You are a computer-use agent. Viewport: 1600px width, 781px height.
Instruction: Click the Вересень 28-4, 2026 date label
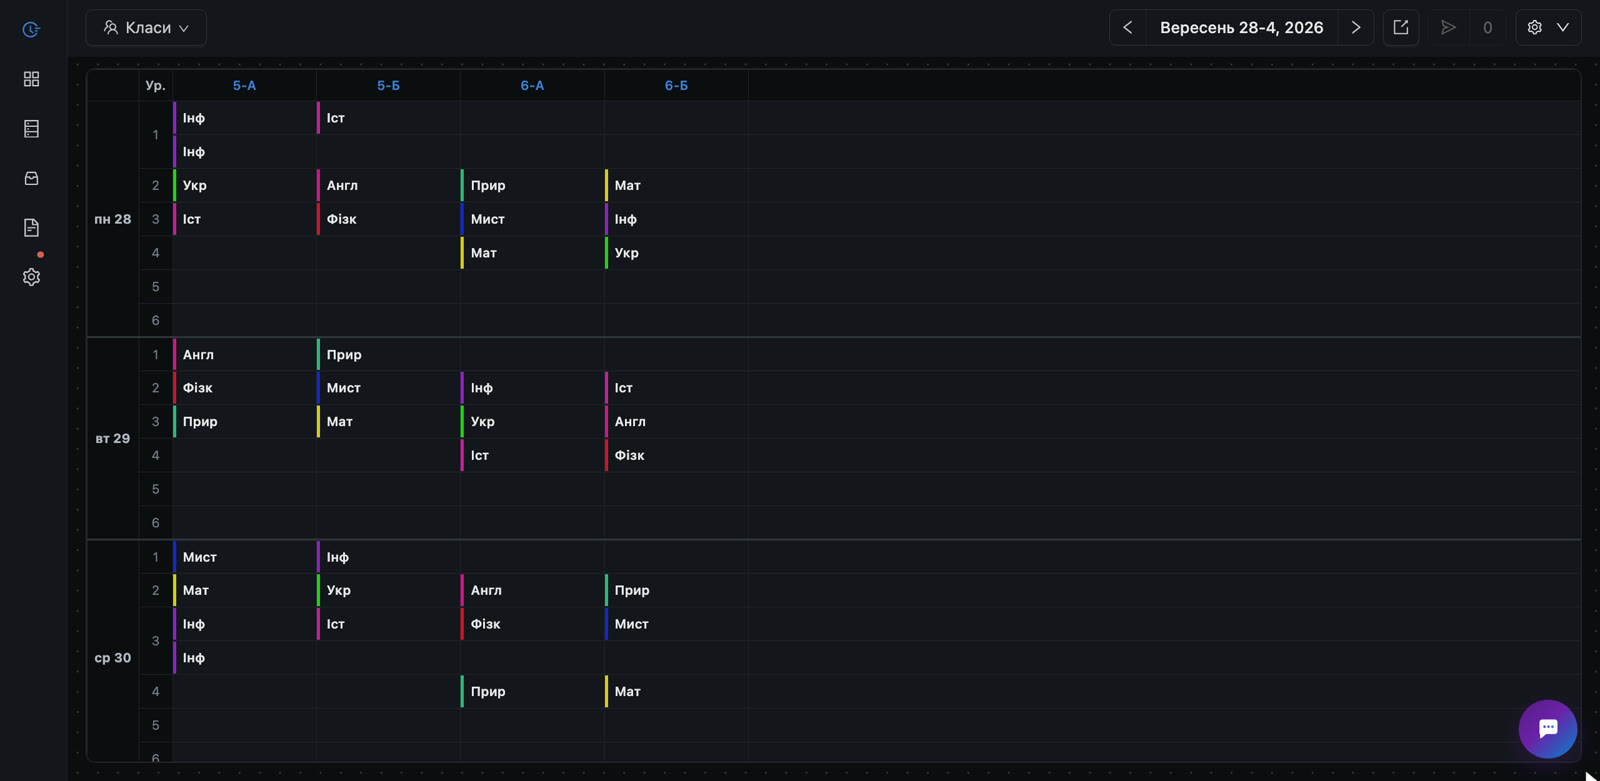tap(1241, 28)
